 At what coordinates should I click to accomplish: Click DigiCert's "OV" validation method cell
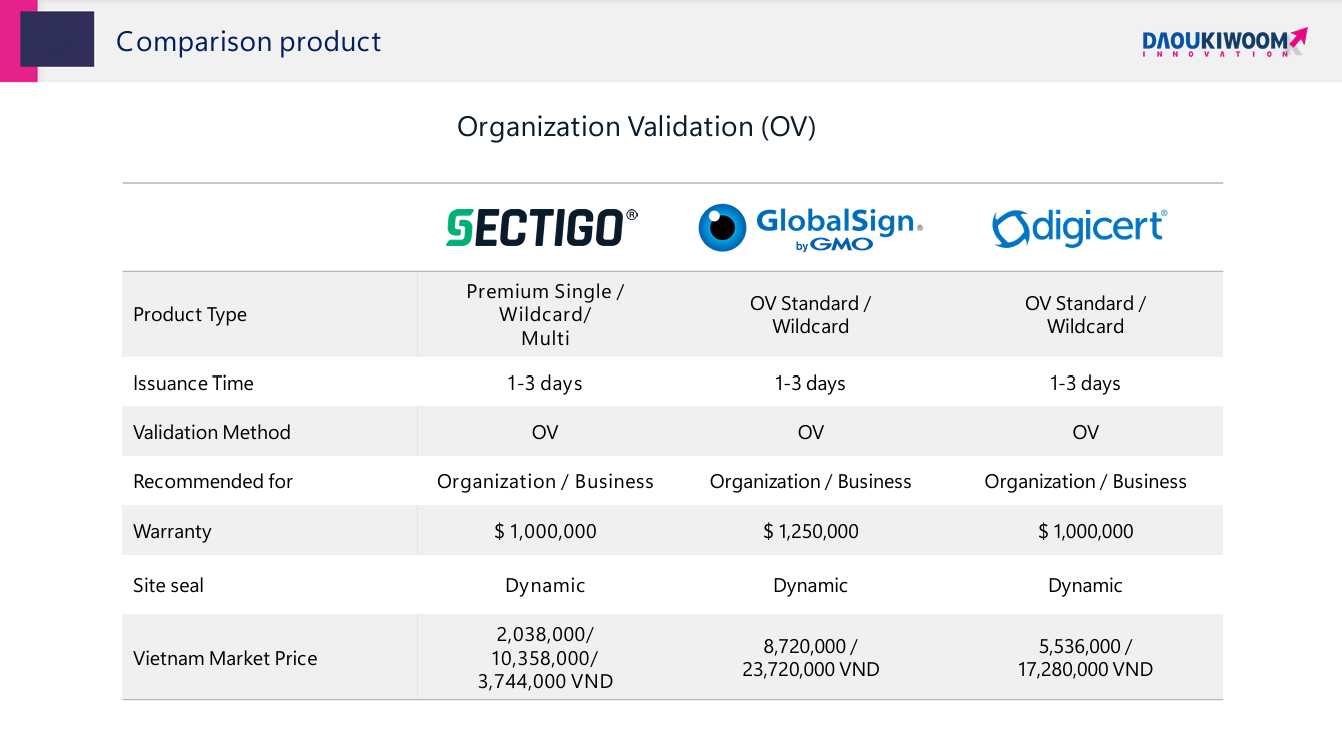pyautogui.click(x=1085, y=432)
